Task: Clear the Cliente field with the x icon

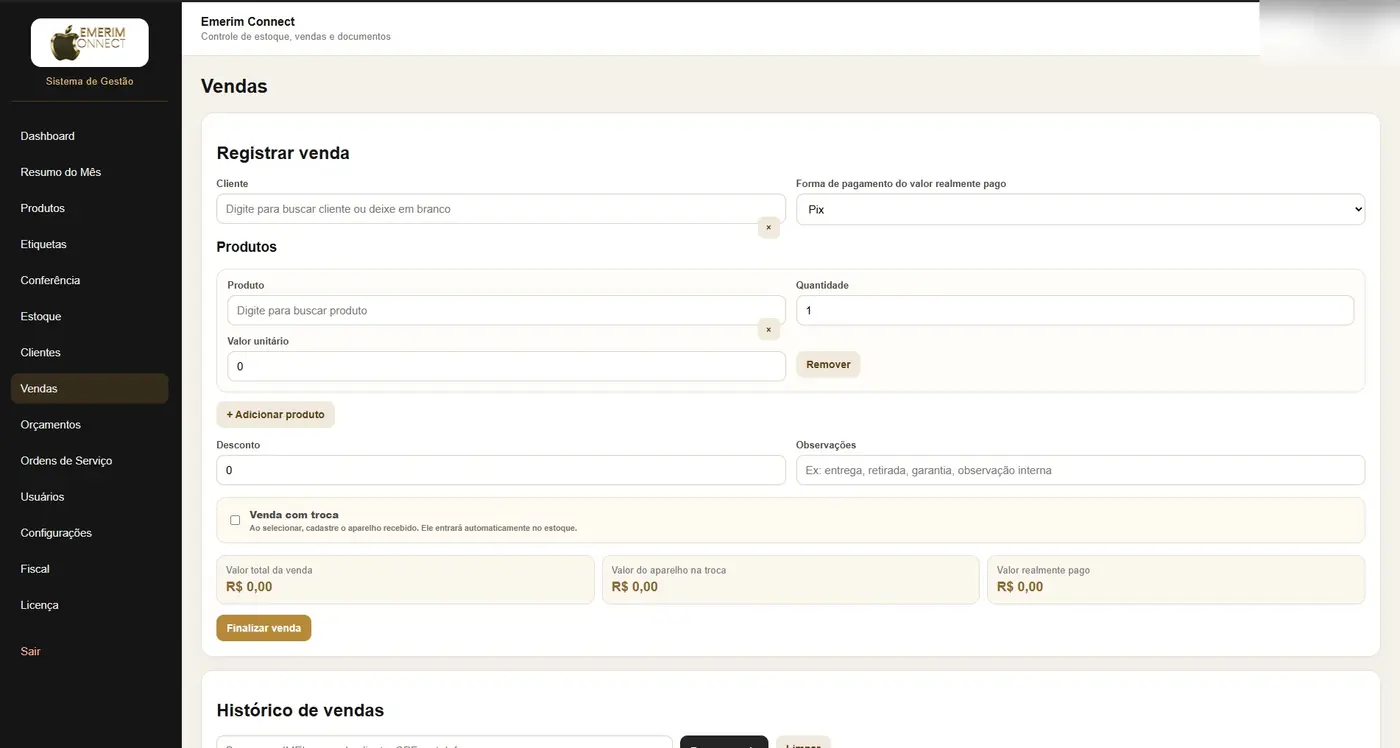Action: point(768,228)
